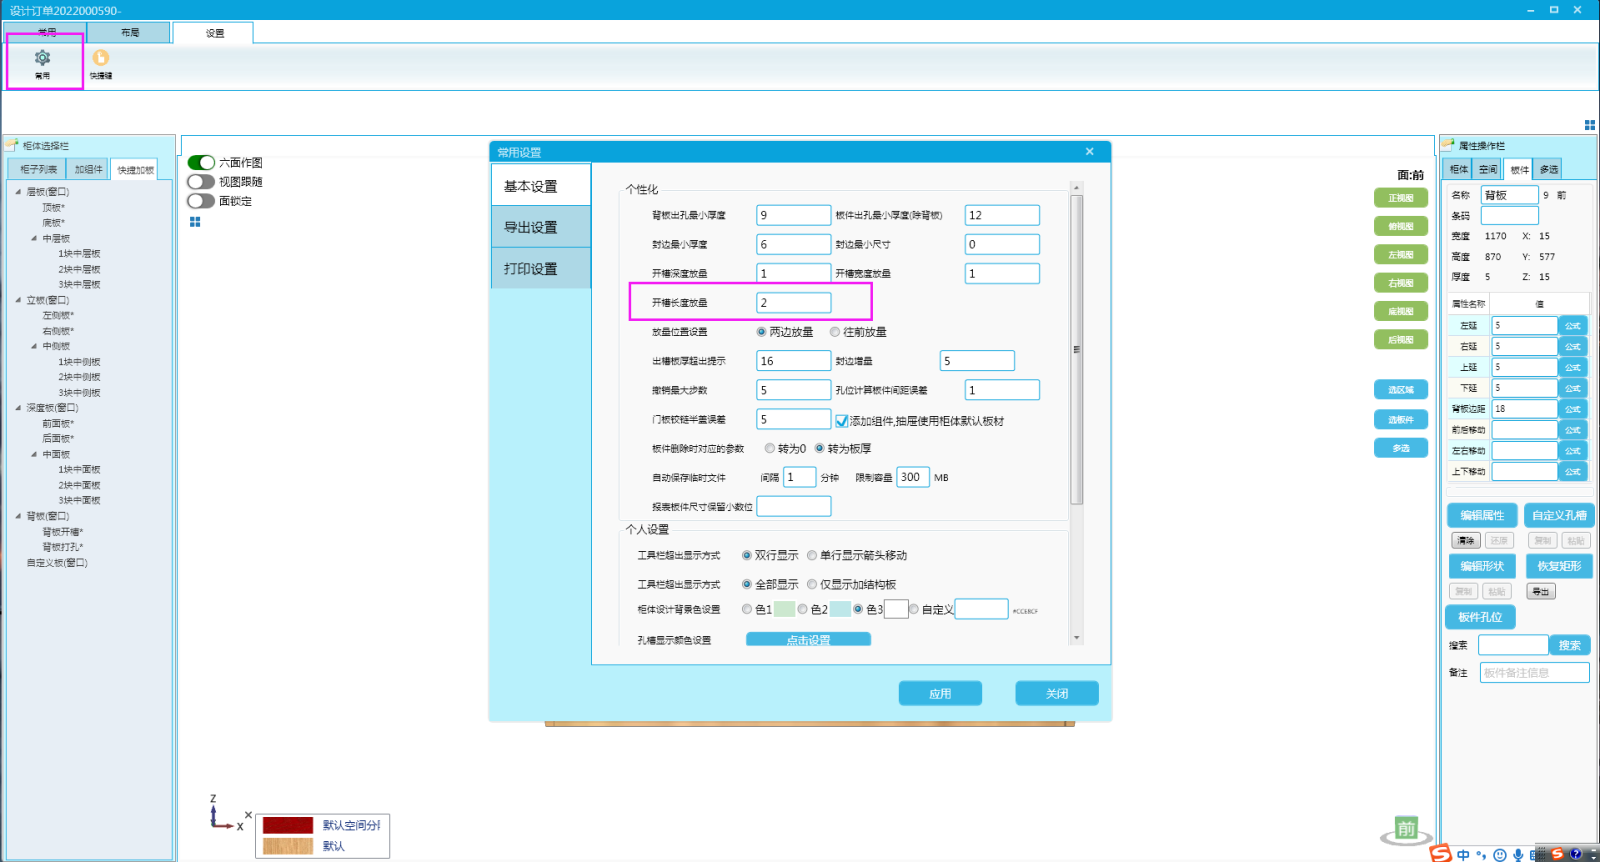Click 关闭 button in dialog
This screenshot has width=1600, height=862.
pos(1057,693)
